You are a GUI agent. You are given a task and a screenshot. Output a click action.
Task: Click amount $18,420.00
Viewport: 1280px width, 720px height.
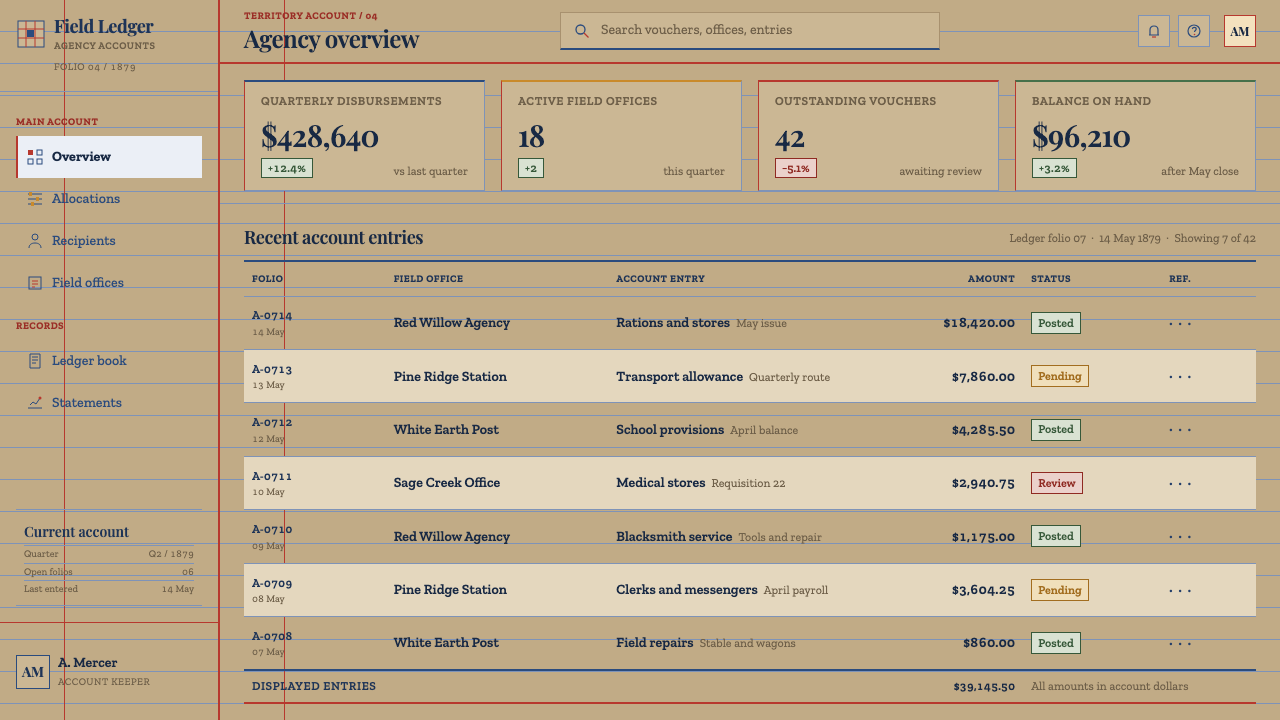tap(979, 323)
